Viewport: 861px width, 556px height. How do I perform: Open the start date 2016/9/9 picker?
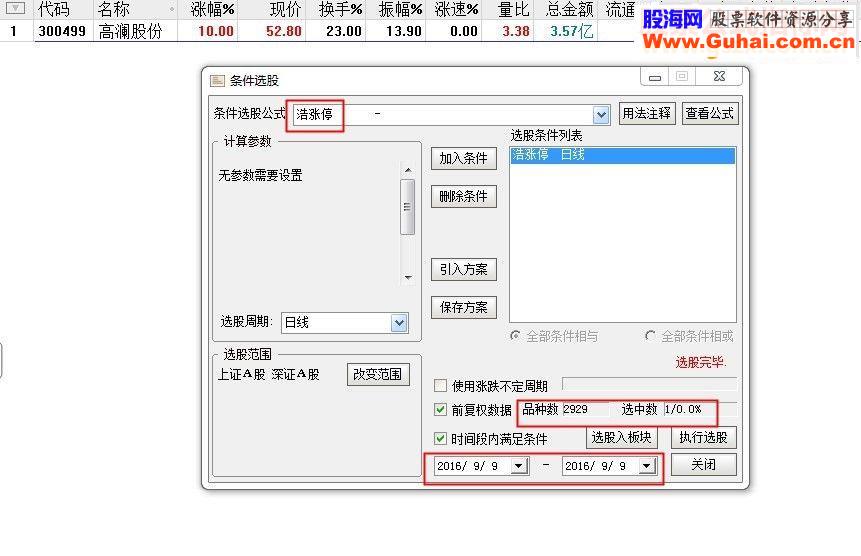coord(518,467)
